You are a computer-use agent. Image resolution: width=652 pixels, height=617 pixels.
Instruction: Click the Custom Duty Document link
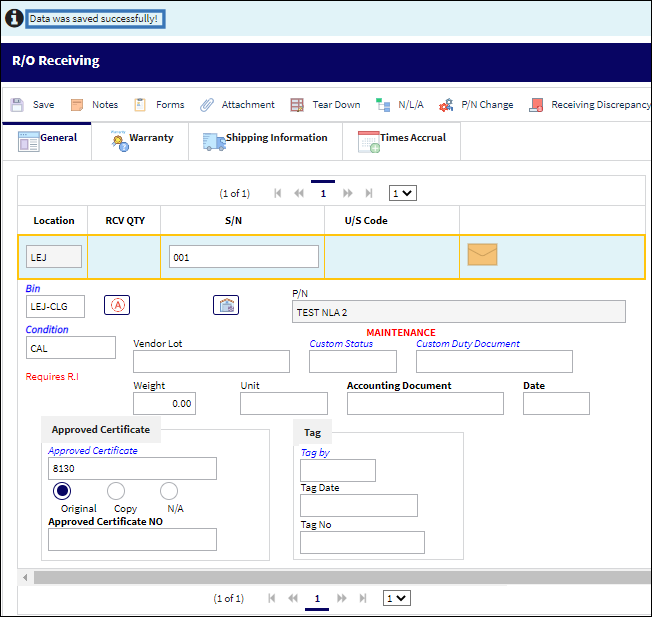point(468,344)
